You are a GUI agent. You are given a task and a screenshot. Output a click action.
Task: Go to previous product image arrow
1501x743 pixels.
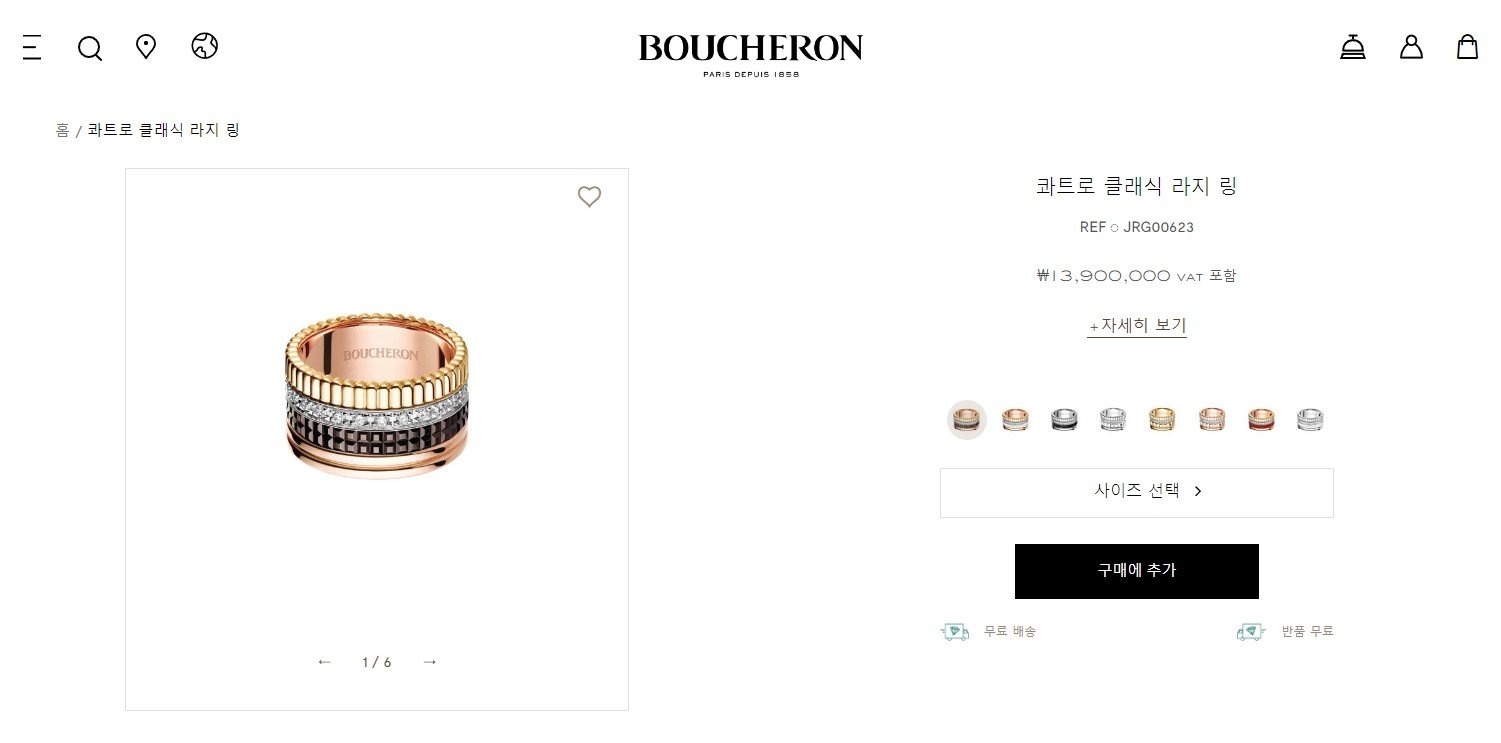324,662
